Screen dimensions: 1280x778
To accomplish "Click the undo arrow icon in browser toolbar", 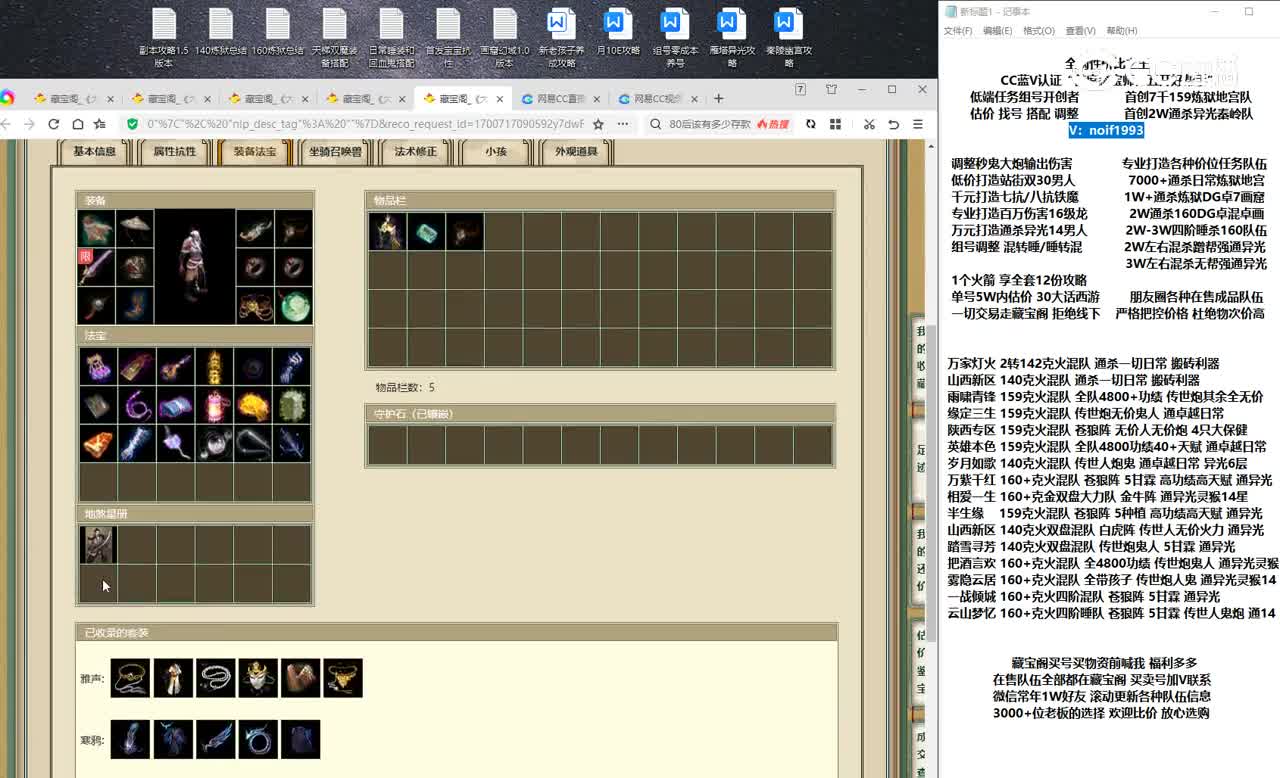I will (893, 124).
